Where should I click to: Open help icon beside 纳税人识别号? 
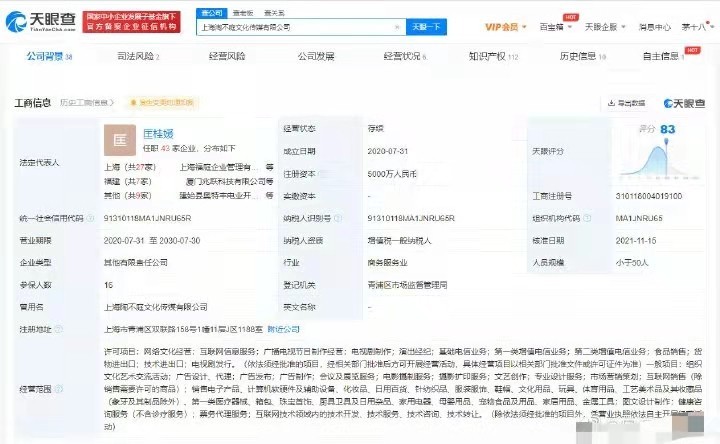tap(338, 218)
